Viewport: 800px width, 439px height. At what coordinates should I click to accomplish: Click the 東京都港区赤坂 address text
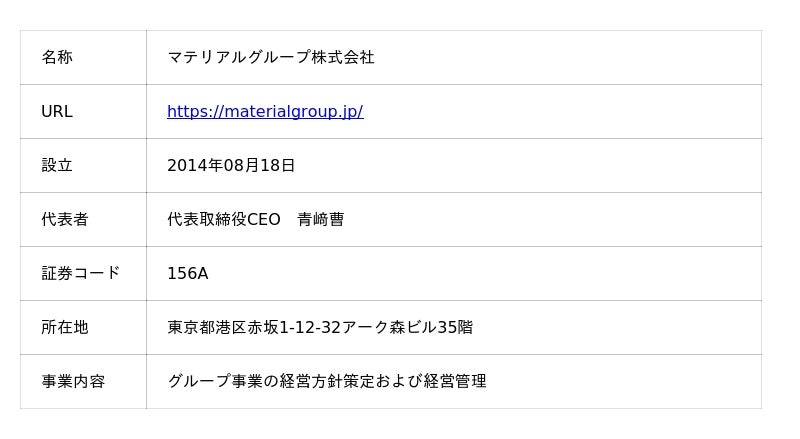tap(222, 328)
